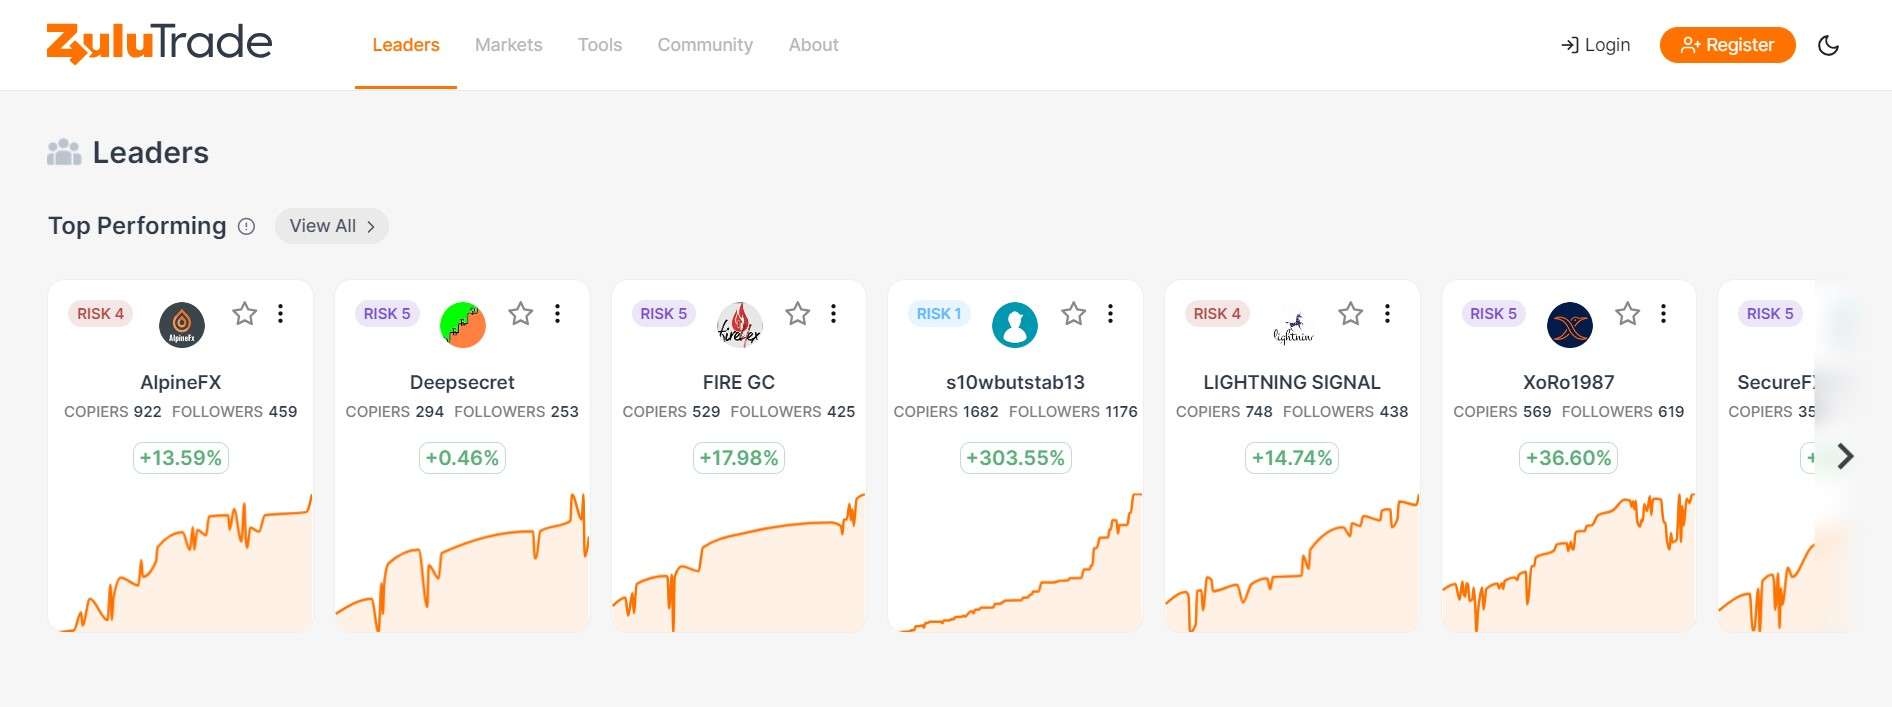1892x707 pixels.
Task: Click the AlpineFX +13.59% return badge
Action: click(x=181, y=458)
